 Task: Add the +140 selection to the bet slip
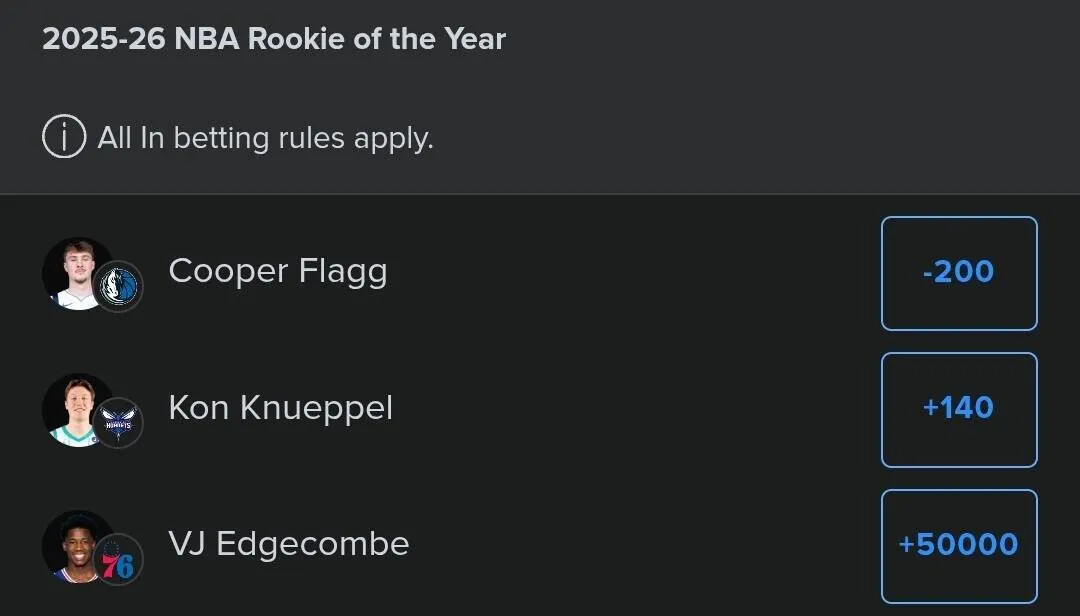pos(958,409)
